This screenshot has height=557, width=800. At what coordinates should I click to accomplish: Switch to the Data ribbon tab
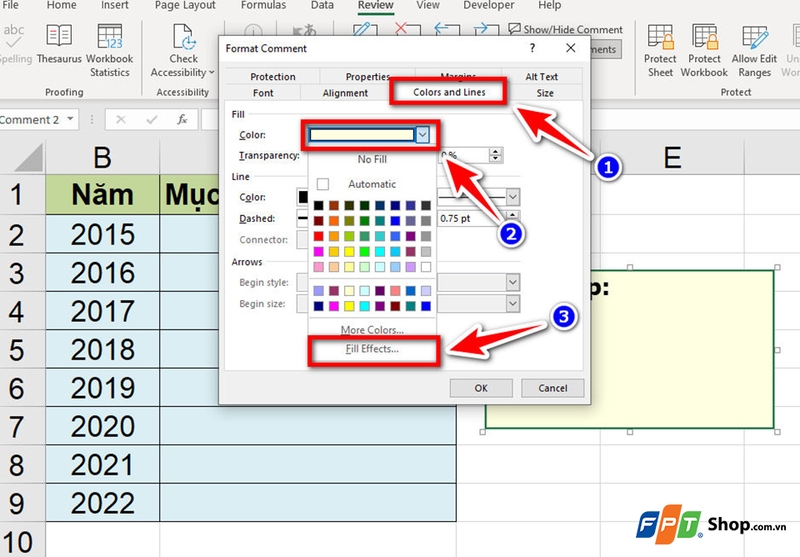[x=322, y=5]
